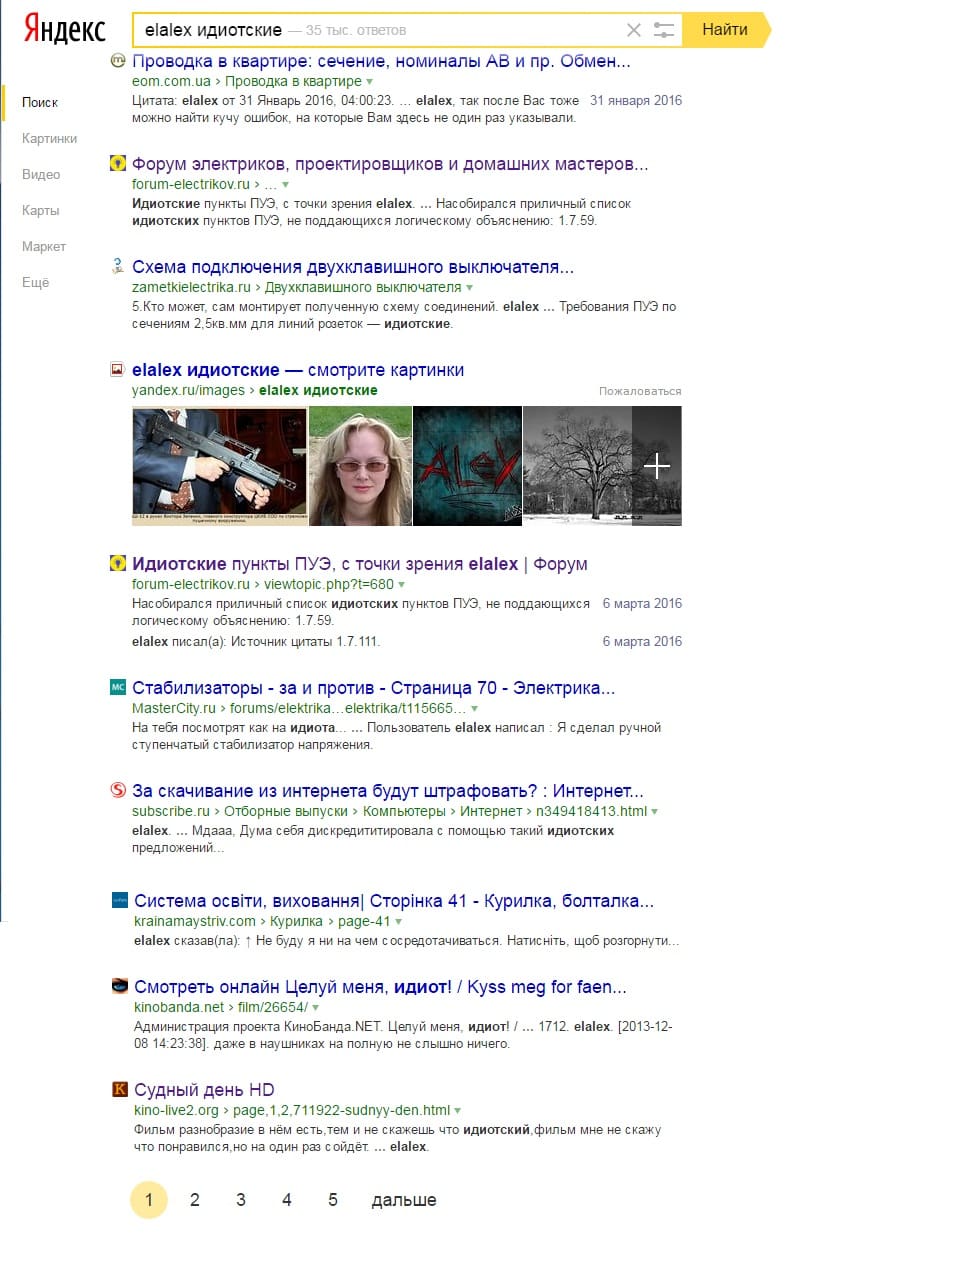The width and height of the screenshot is (958, 1264).
Task: Clear the search query with X icon
Action: pos(633,30)
